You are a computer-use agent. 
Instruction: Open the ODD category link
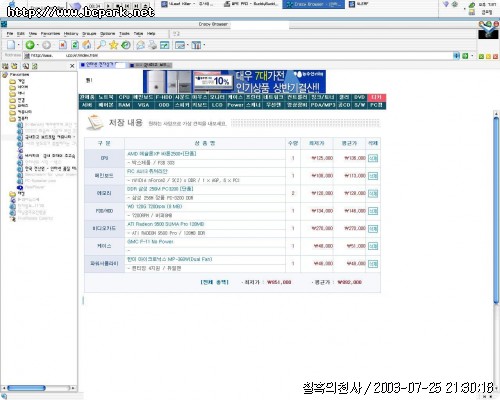coord(164,105)
